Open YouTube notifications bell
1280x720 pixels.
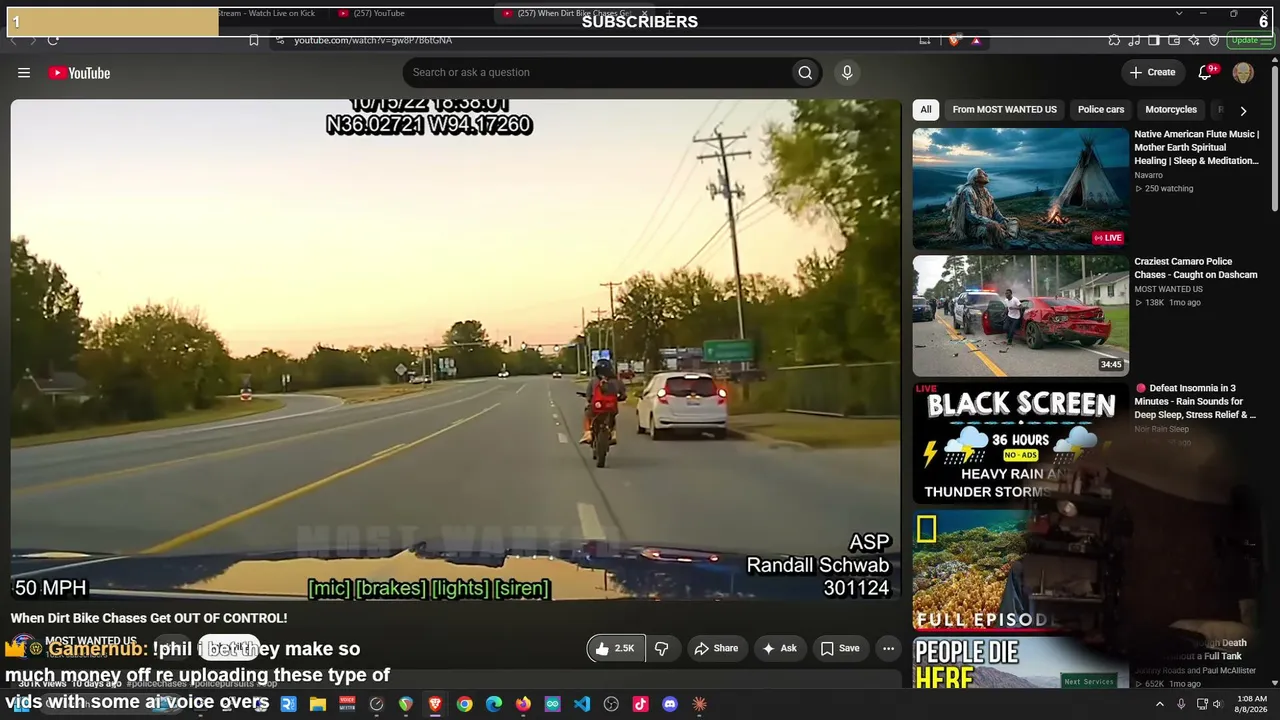pos(1205,72)
